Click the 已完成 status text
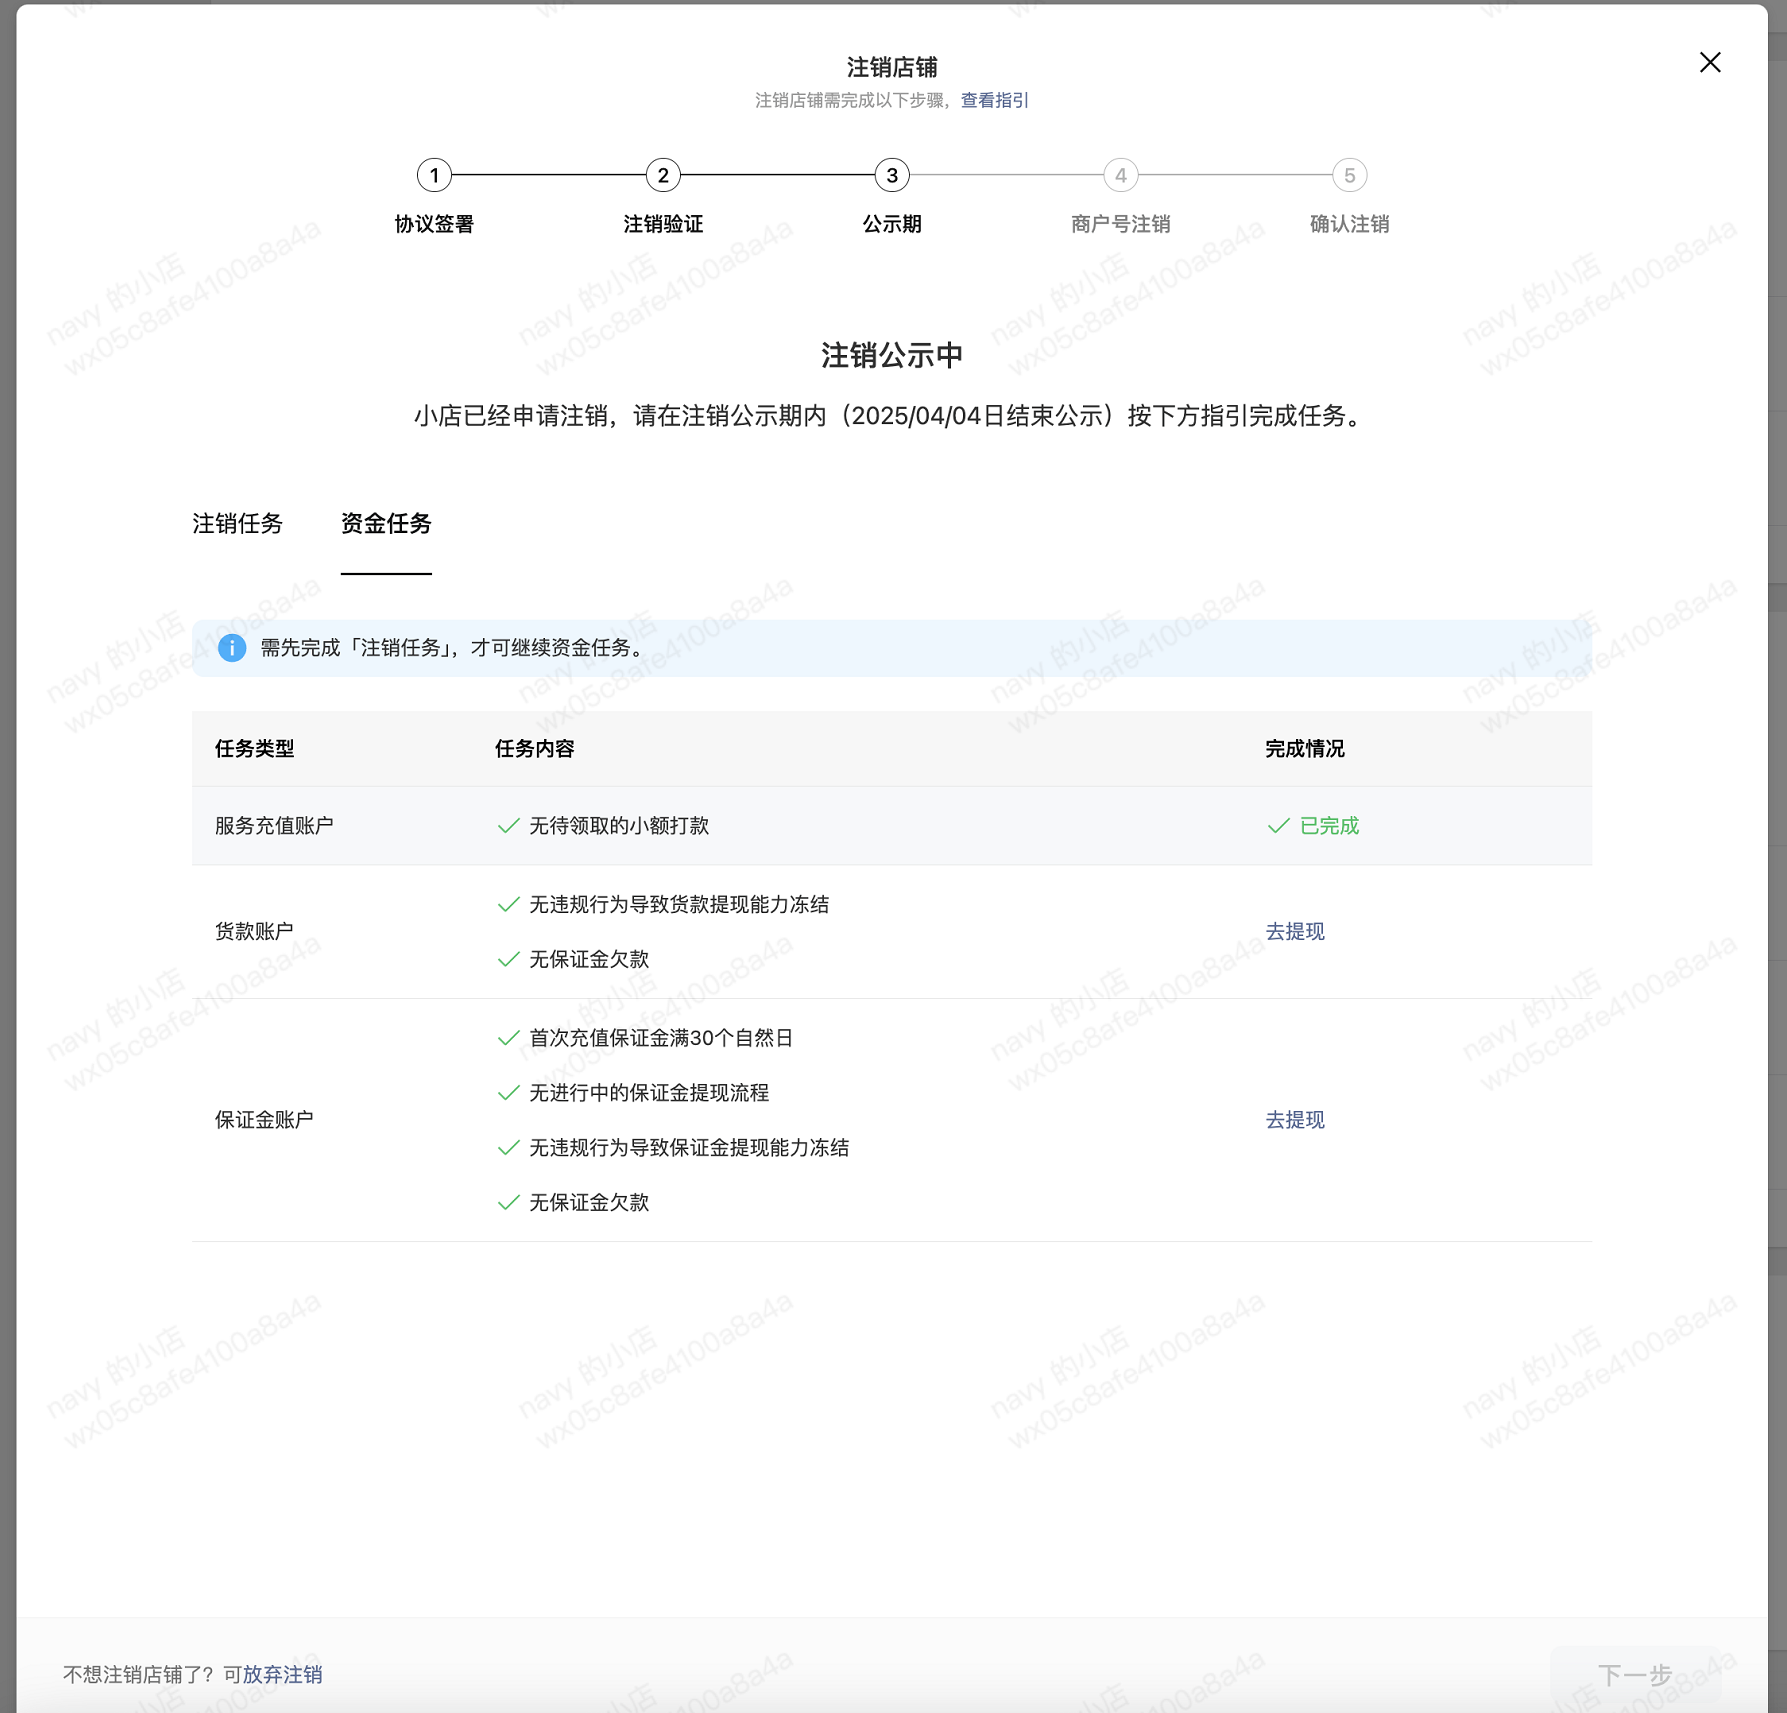 click(x=1329, y=826)
